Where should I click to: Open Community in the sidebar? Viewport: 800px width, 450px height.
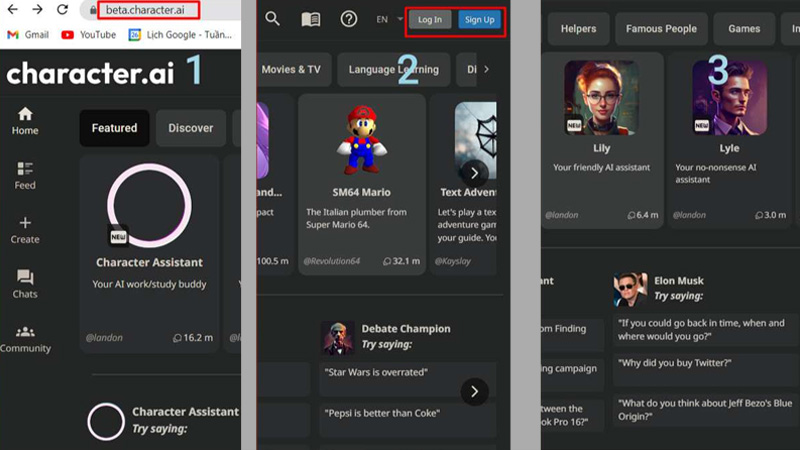(x=25, y=339)
